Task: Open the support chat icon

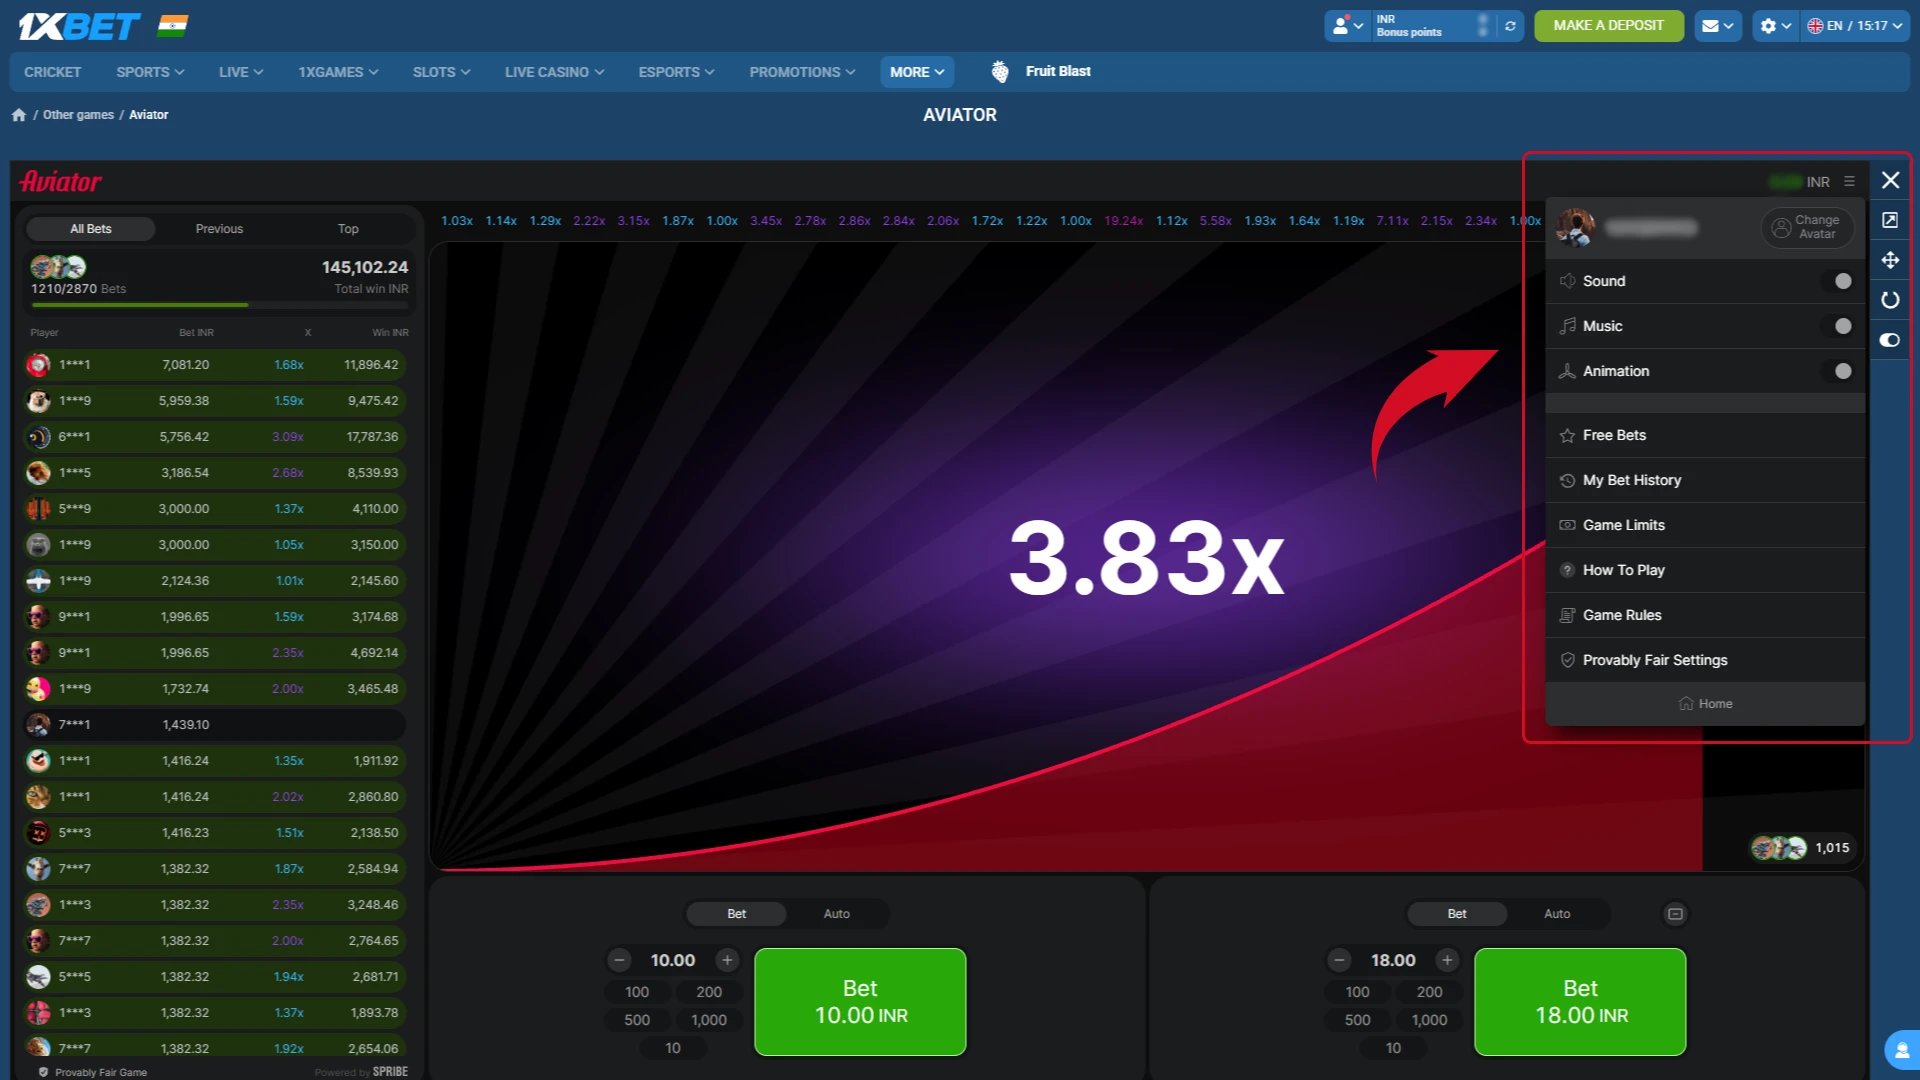Action: pos(1900,1050)
